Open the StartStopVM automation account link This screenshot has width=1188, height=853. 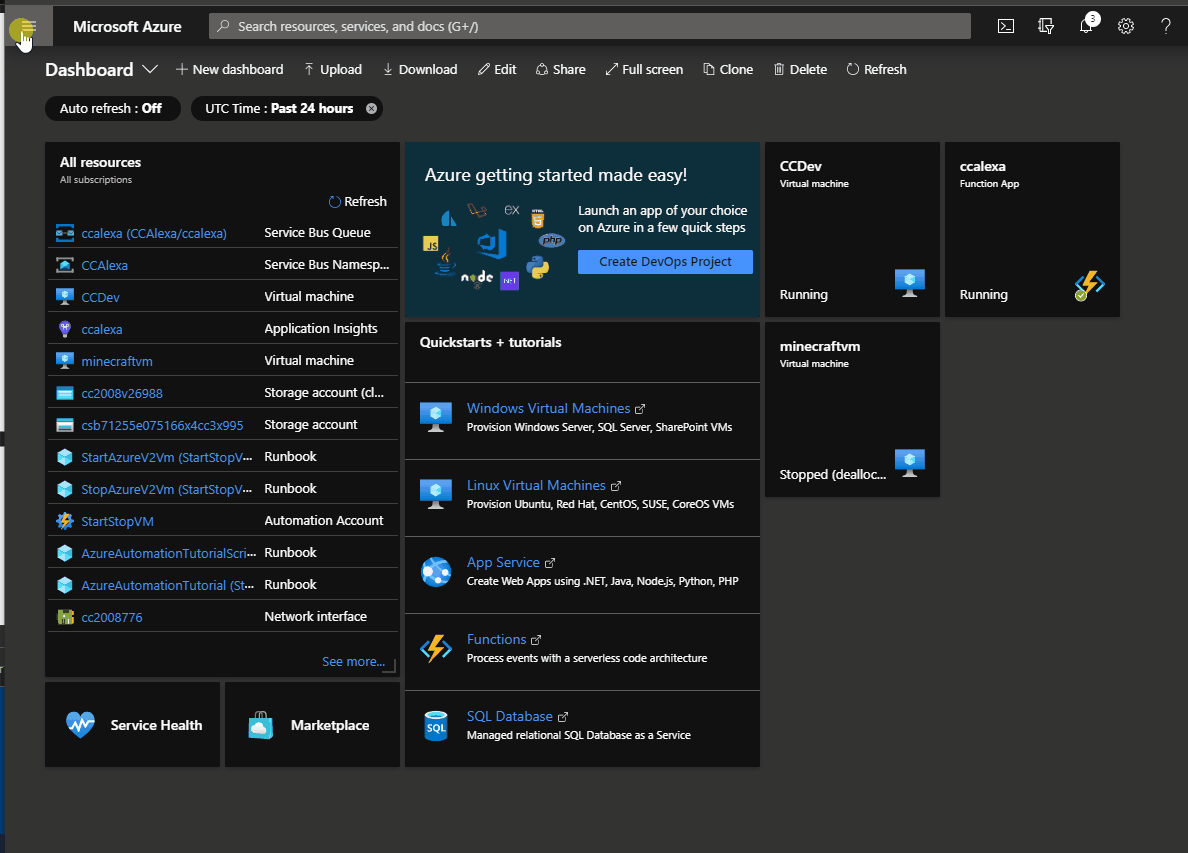(117, 521)
